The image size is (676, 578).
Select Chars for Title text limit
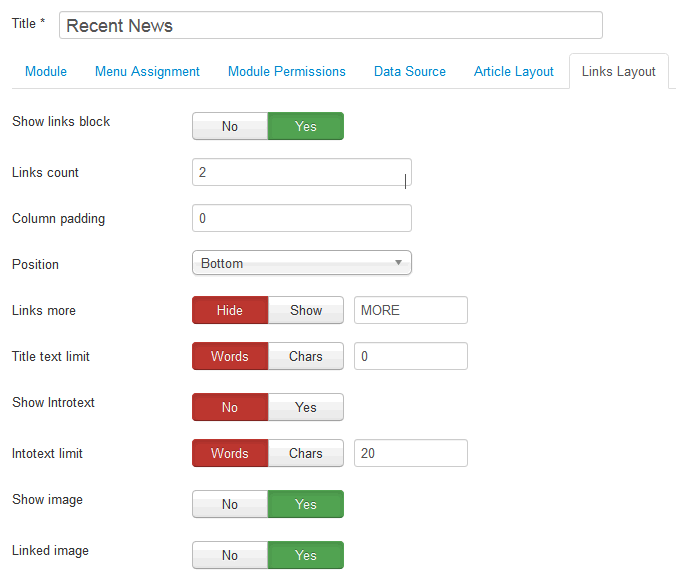(306, 356)
